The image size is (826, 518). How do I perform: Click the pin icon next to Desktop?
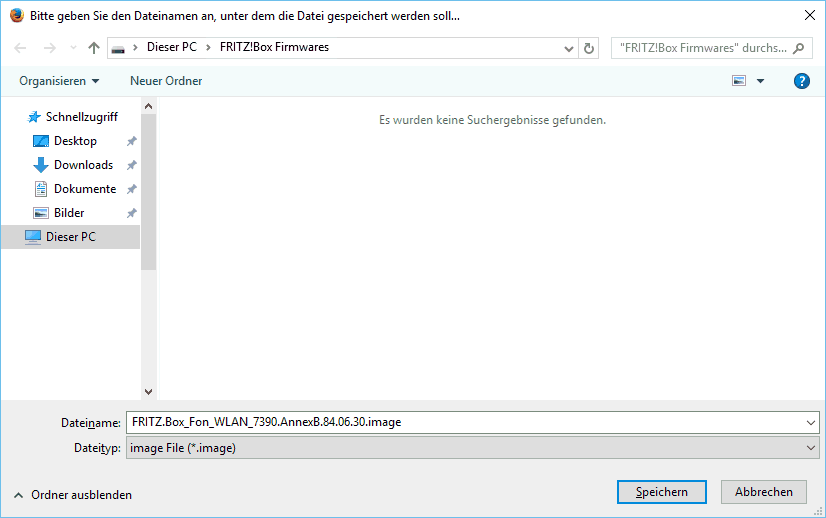[x=132, y=141]
